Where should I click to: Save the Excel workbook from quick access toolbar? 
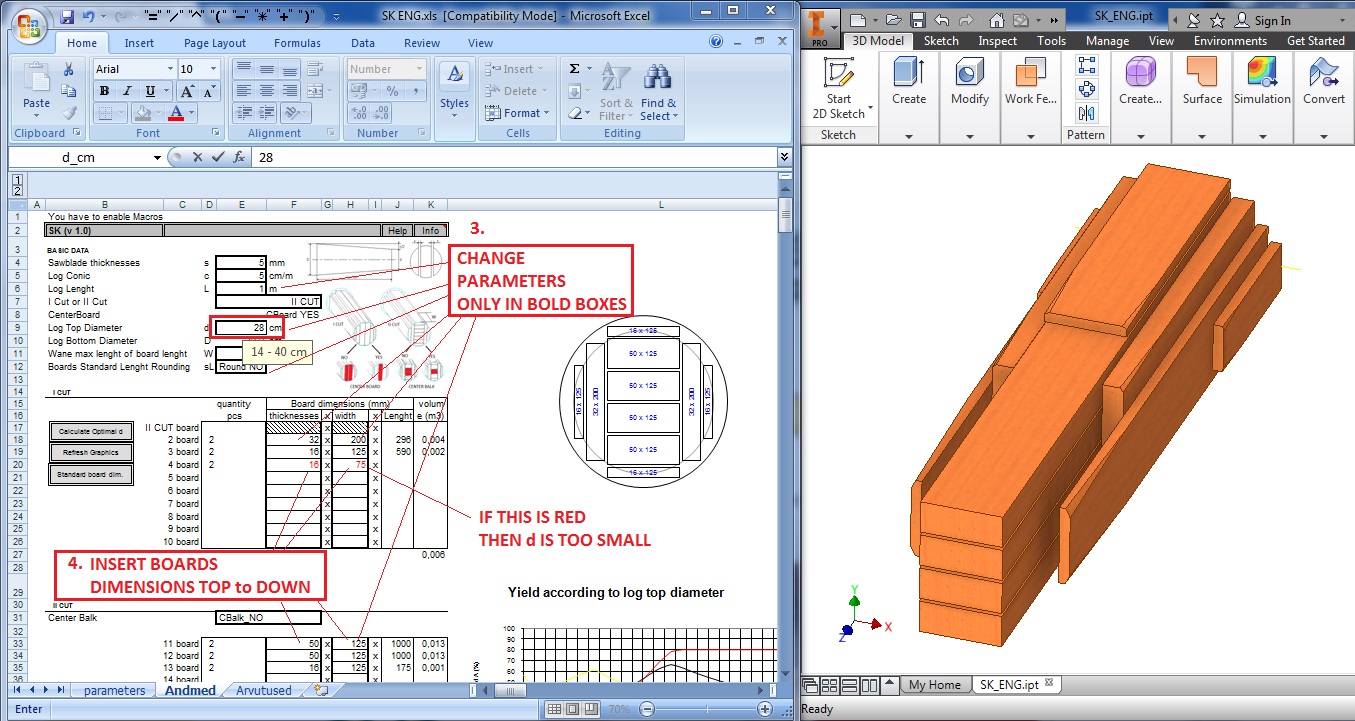tap(67, 17)
